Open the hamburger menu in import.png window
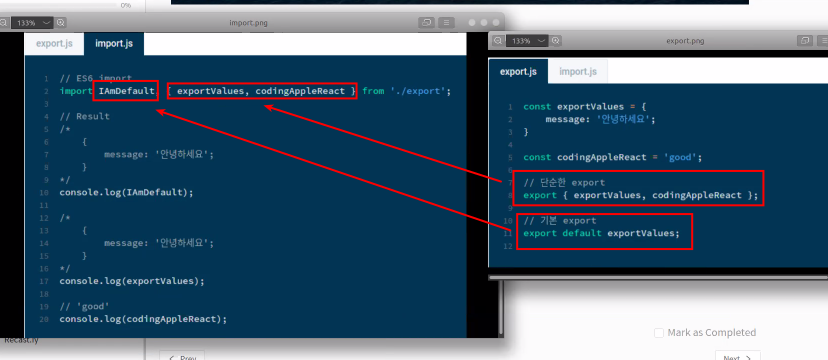This screenshot has height=360, width=828. [446, 22]
